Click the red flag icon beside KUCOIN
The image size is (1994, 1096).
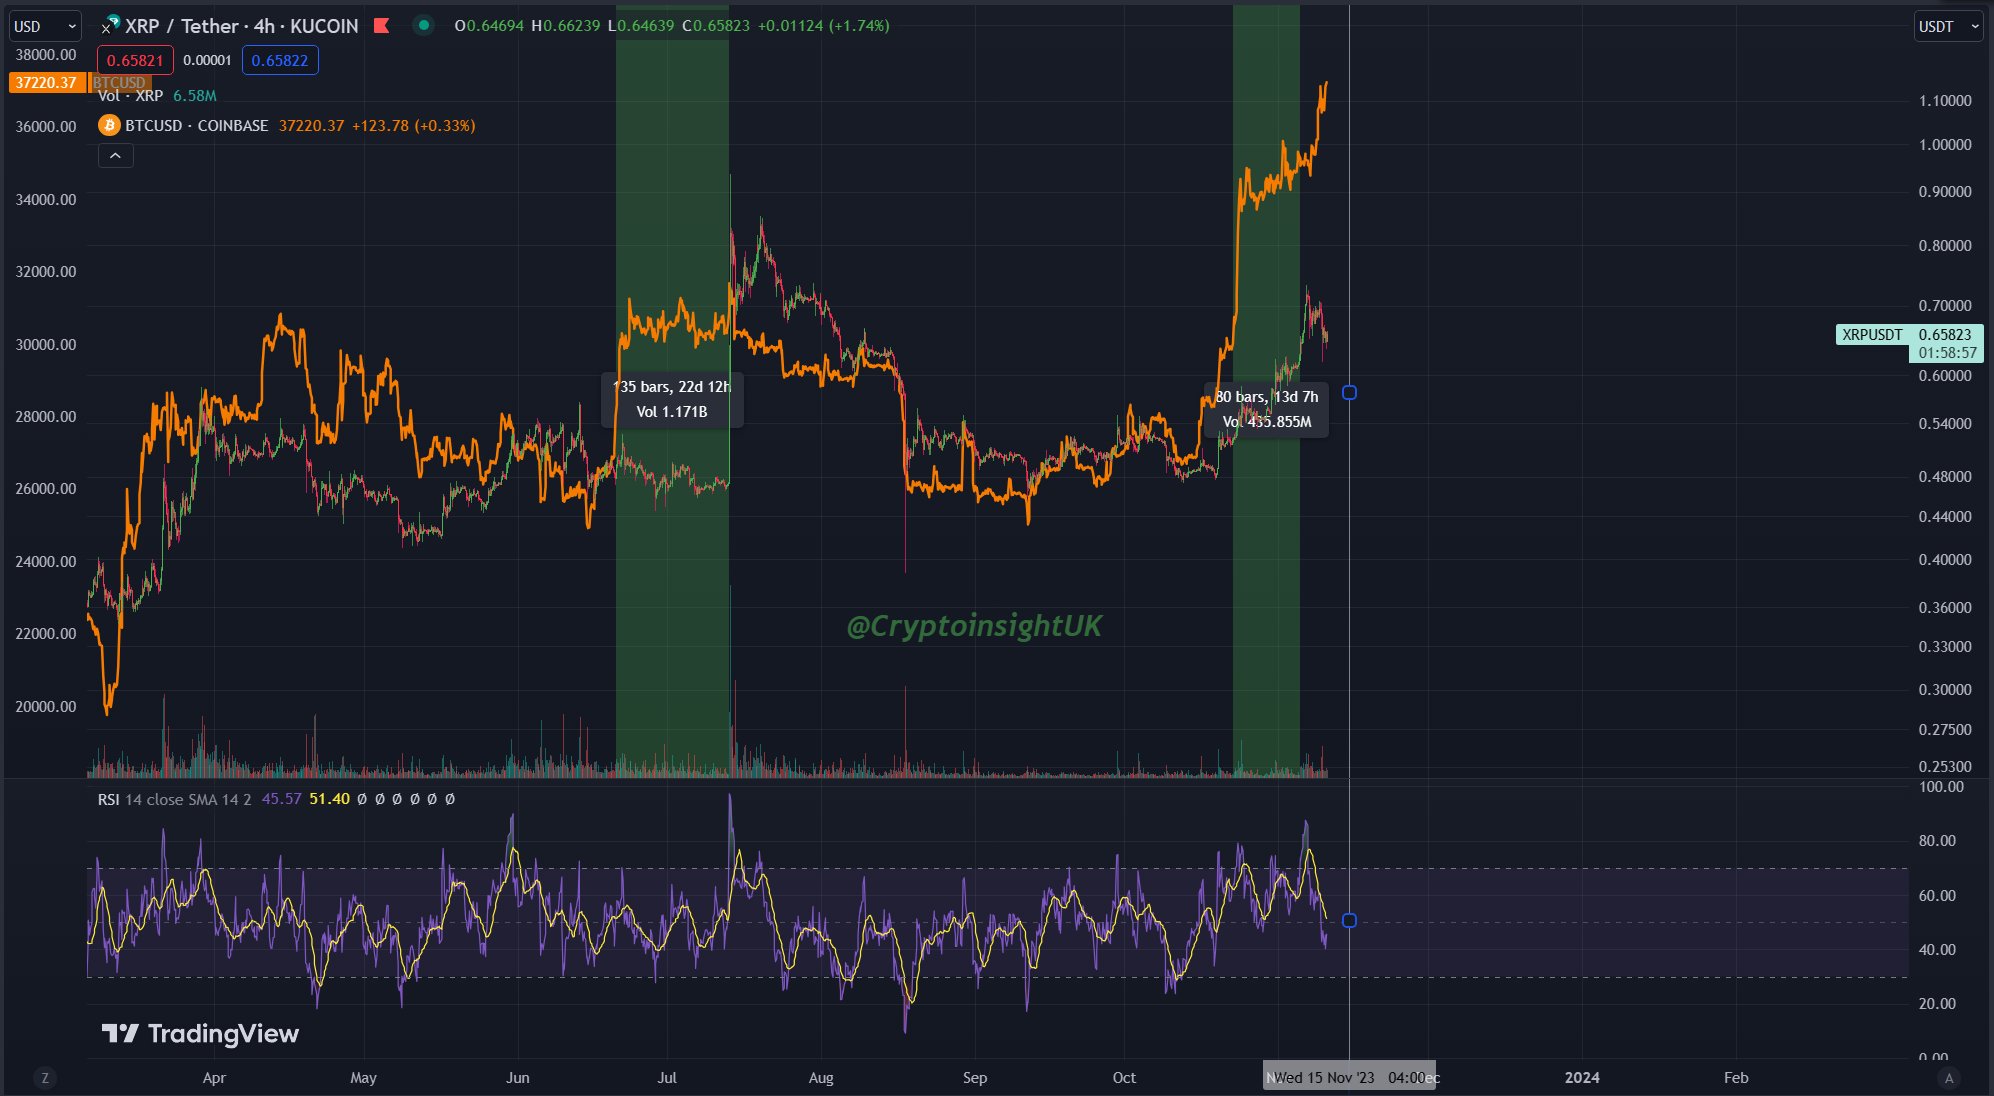point(381,25)
